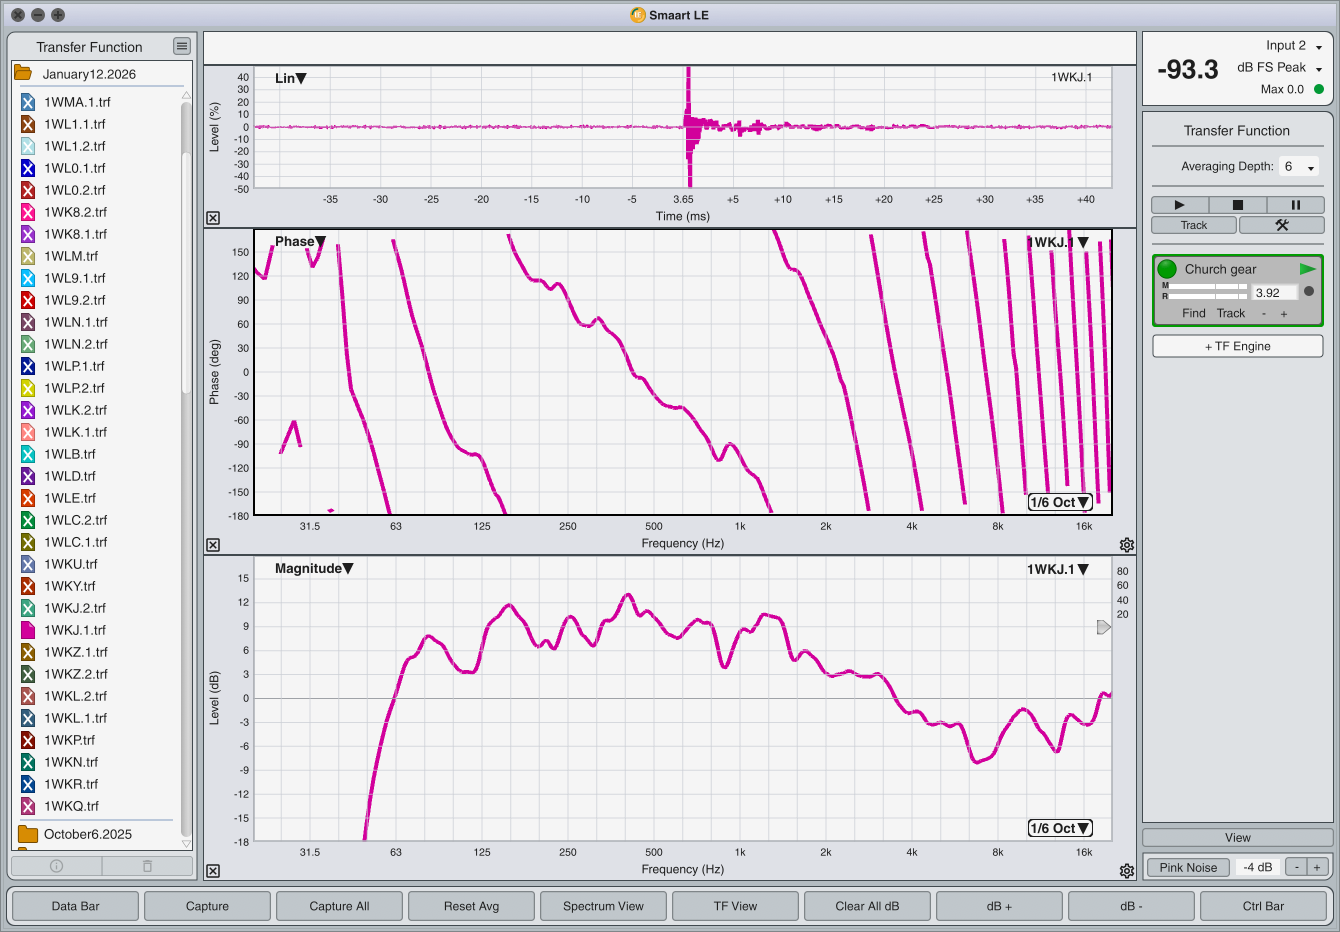
Task: Click Find in the Church gear engine
Action: pos(1194,313)
